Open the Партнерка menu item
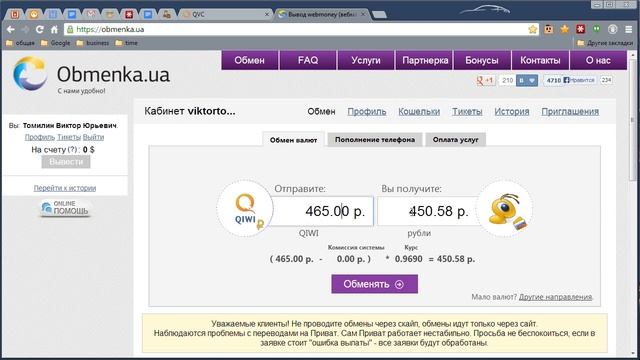Image resolution: width=640 pixels, height=360 pixels. coord(424,60)
